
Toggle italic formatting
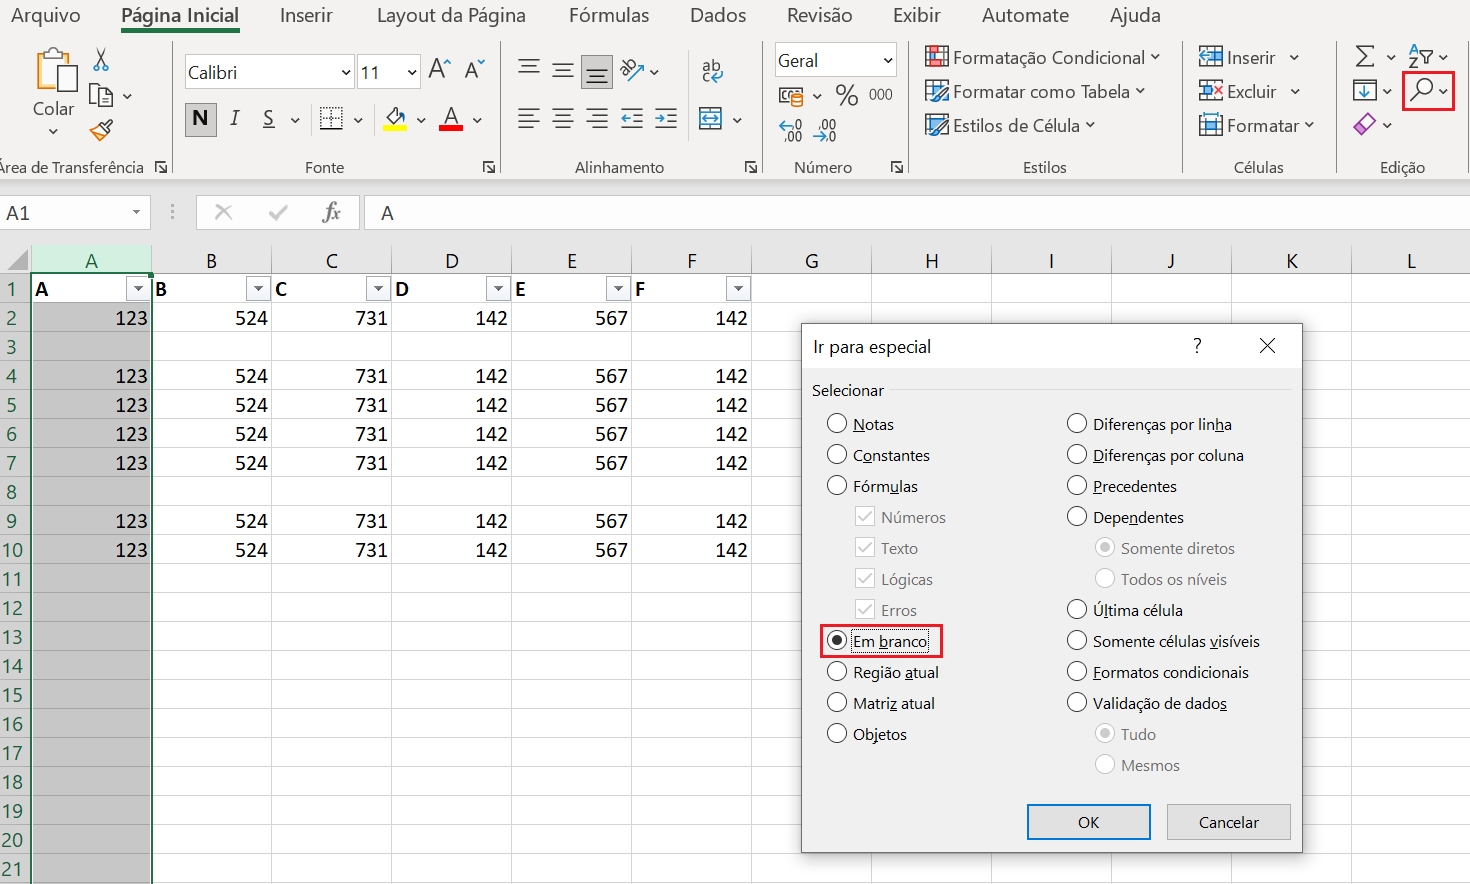tap(234, 119)
